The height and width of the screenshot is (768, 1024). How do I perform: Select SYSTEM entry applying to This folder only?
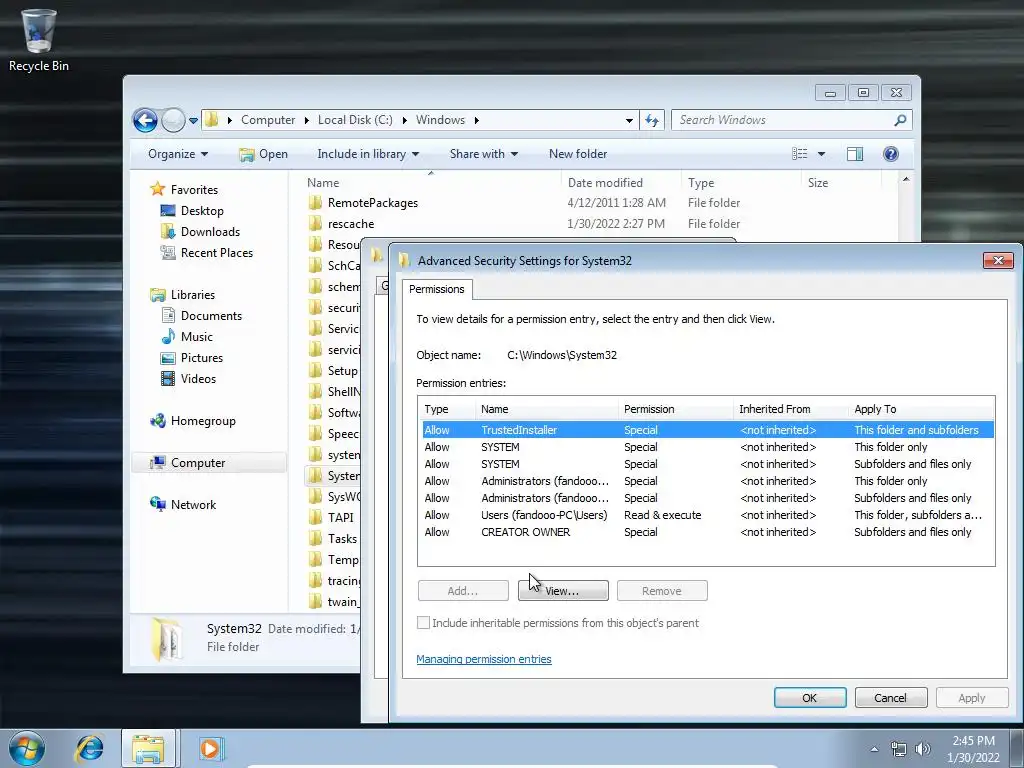pos(708,447)
